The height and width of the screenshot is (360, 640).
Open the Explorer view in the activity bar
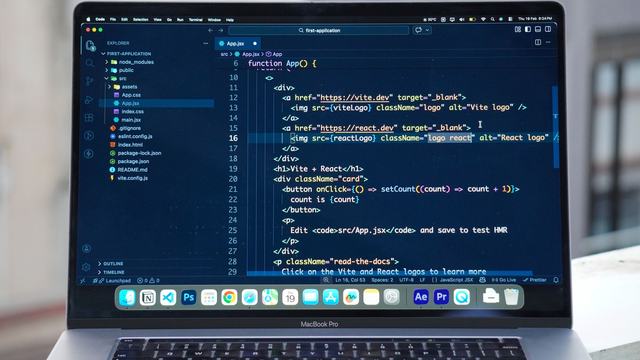(90, 45)
